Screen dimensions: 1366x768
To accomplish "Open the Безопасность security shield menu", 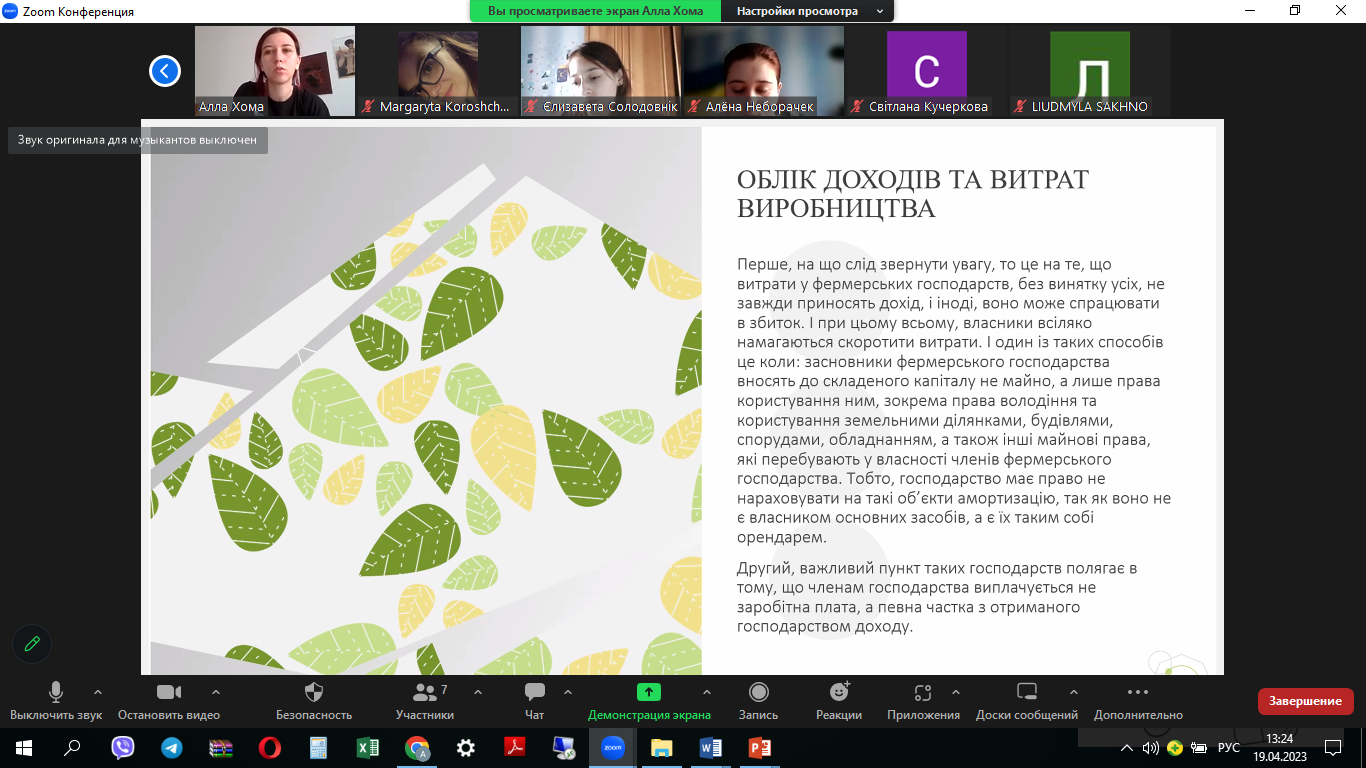I will [x=314, y=701].
